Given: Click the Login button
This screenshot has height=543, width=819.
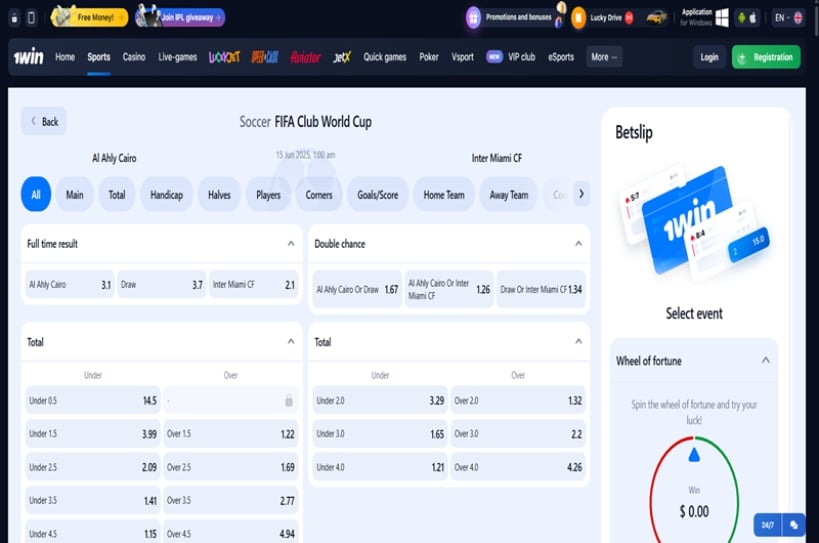Looking at the screenshot, I should [x=709, y=57].
